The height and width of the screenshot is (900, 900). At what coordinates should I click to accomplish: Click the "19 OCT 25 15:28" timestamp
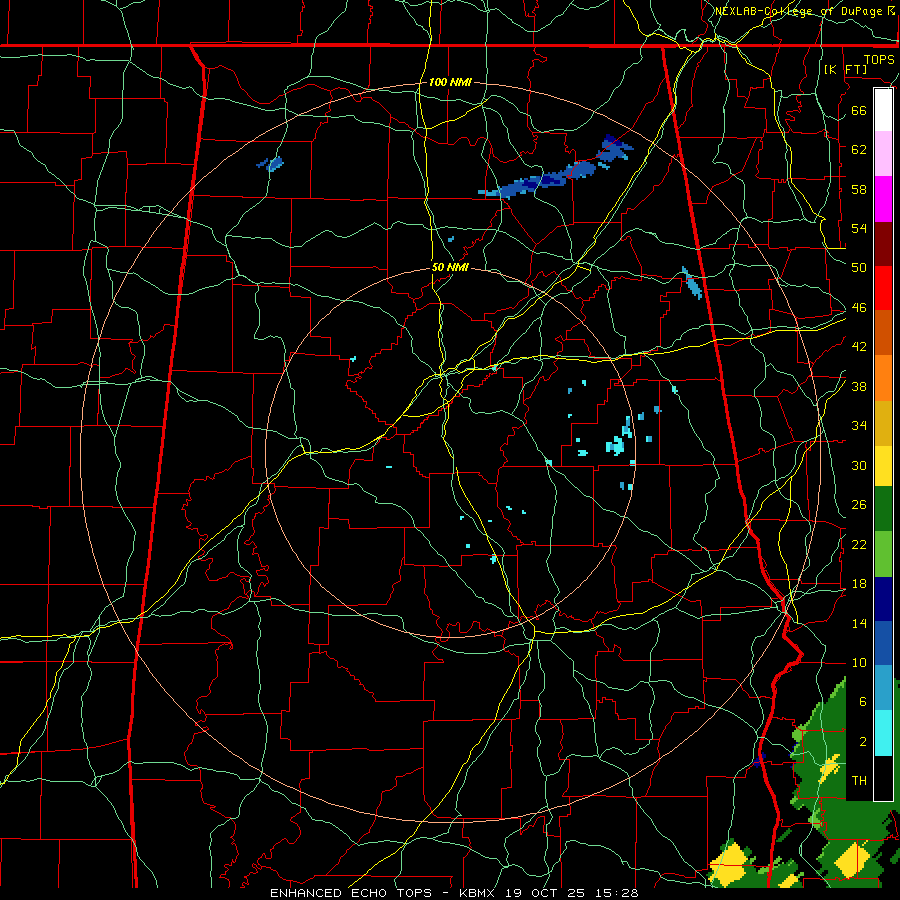571,893
